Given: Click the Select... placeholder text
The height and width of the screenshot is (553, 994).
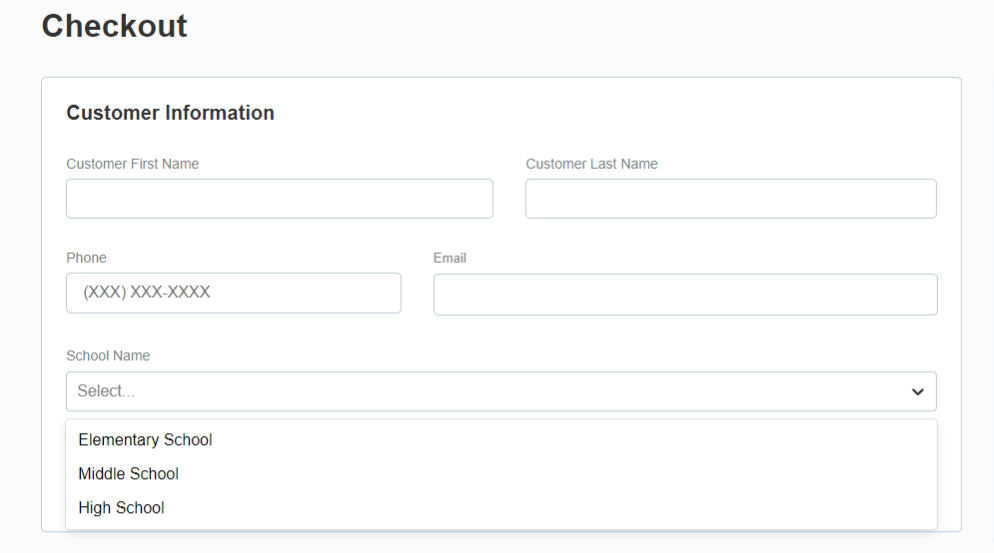Looking at the screenshot, I should (106, 391).
